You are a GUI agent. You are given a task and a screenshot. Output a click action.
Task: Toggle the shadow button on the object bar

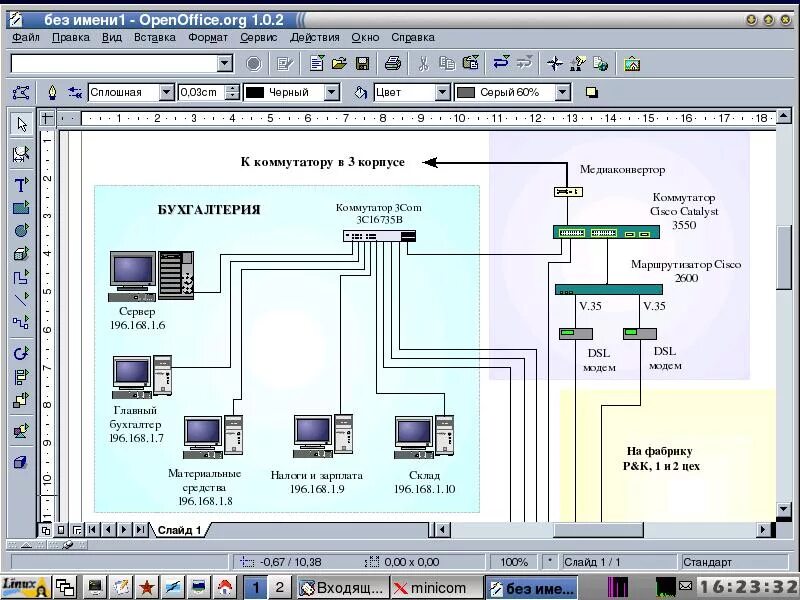pyautogui.click(x=591, y=92)
